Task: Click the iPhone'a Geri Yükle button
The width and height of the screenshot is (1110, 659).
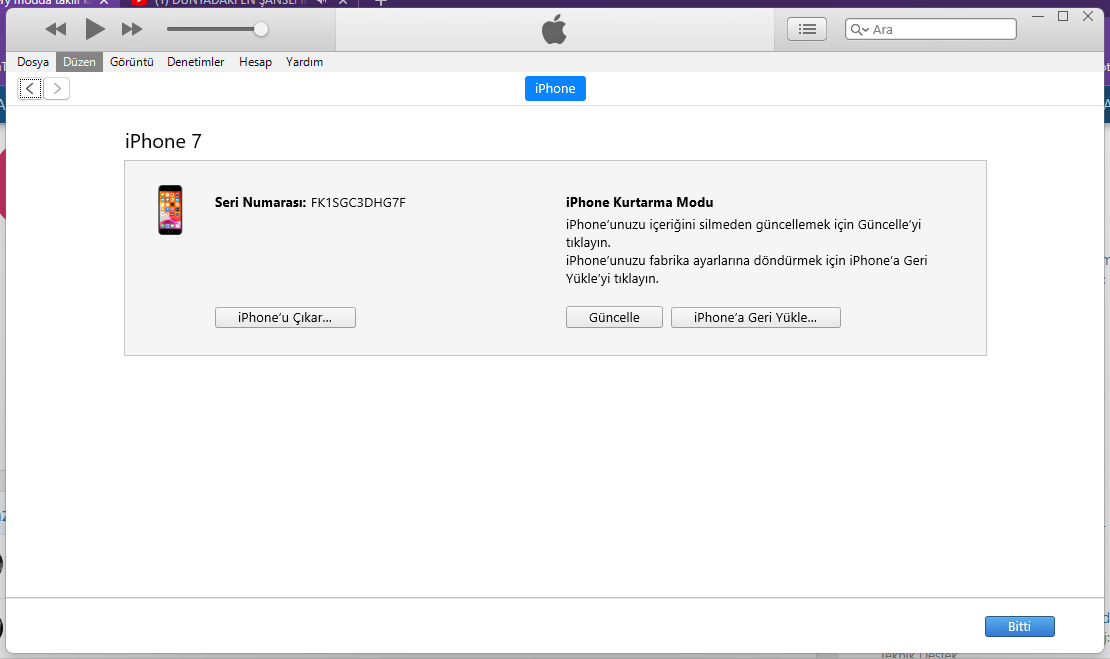Action: pyautogui.click(x=755, y=317)
